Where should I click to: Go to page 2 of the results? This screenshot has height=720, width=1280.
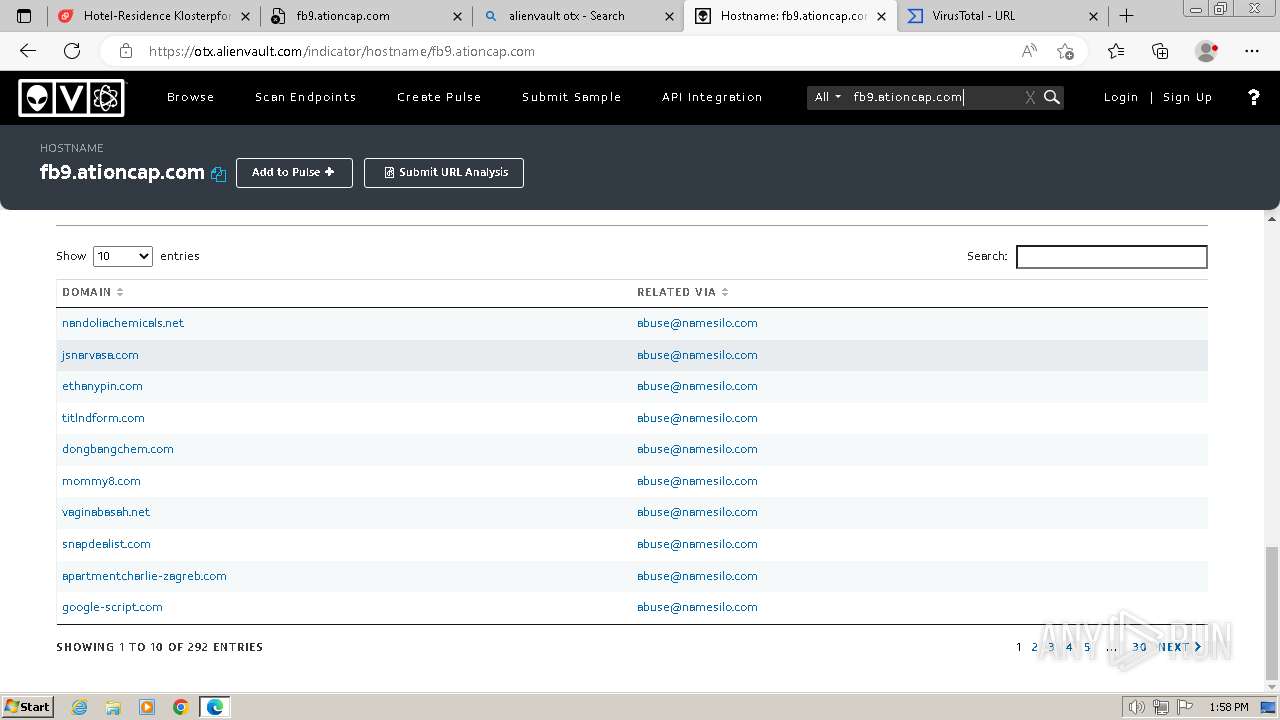1035,647
